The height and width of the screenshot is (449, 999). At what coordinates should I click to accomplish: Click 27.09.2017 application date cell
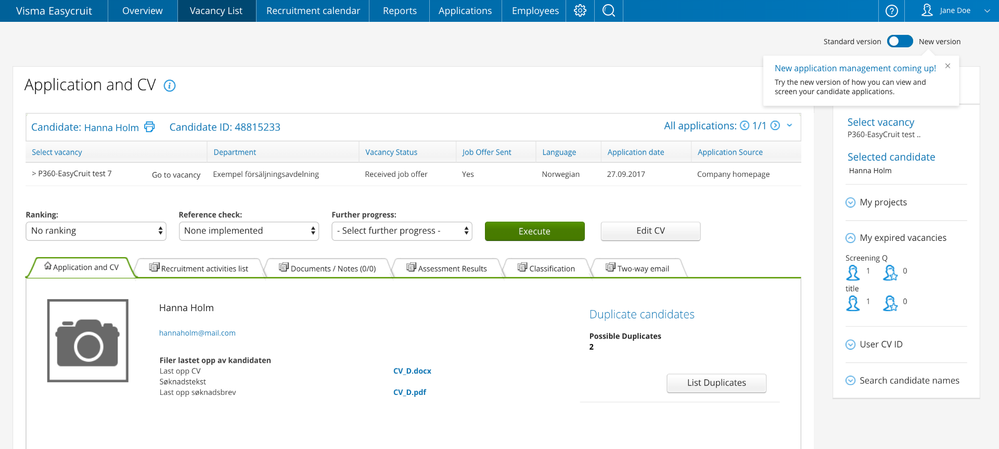point(625,174)
